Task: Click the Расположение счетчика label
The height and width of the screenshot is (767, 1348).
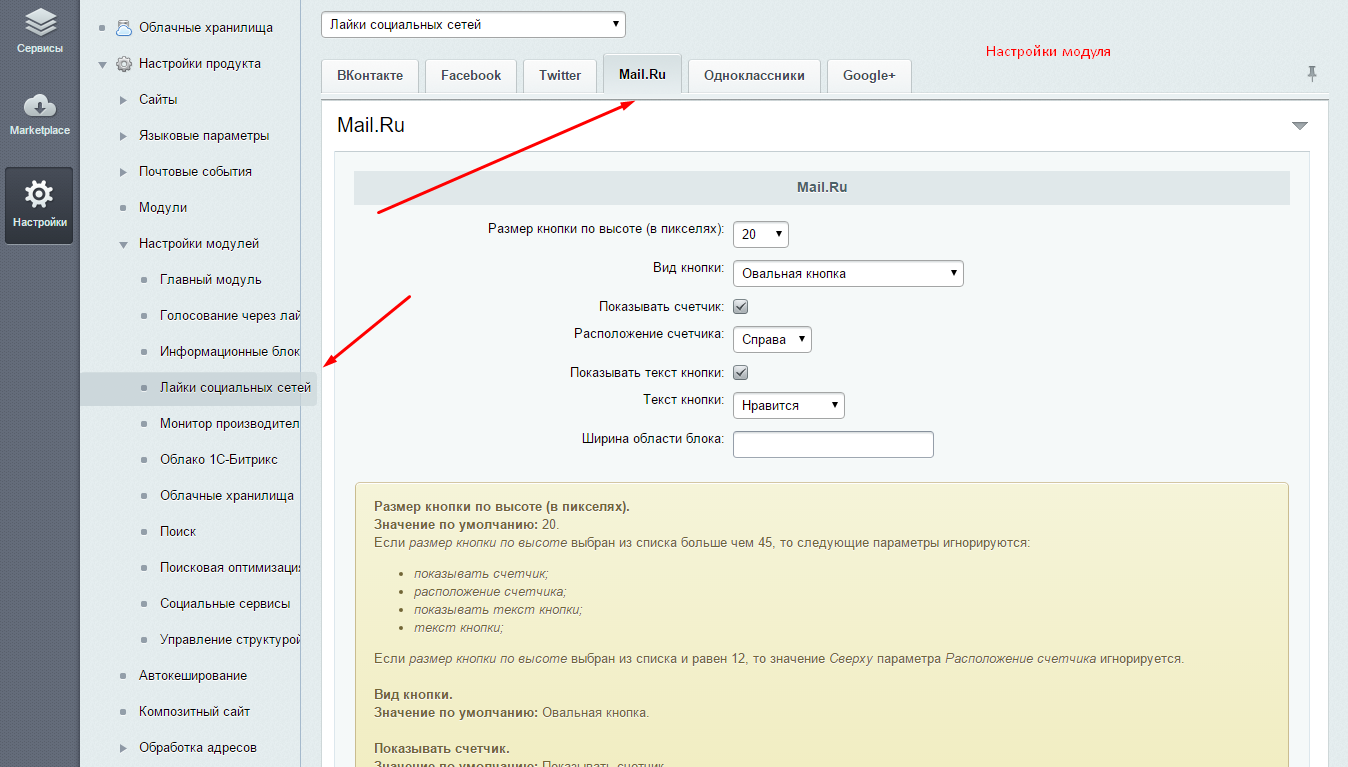Action: coord(650,333)
